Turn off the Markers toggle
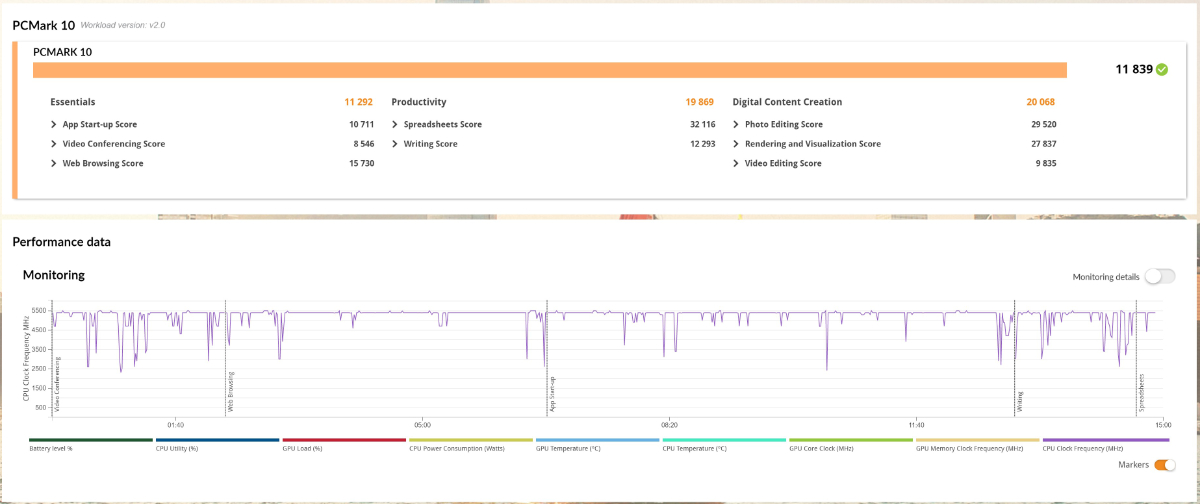This screenshot has width=1200, height=504. [1164, 465]
